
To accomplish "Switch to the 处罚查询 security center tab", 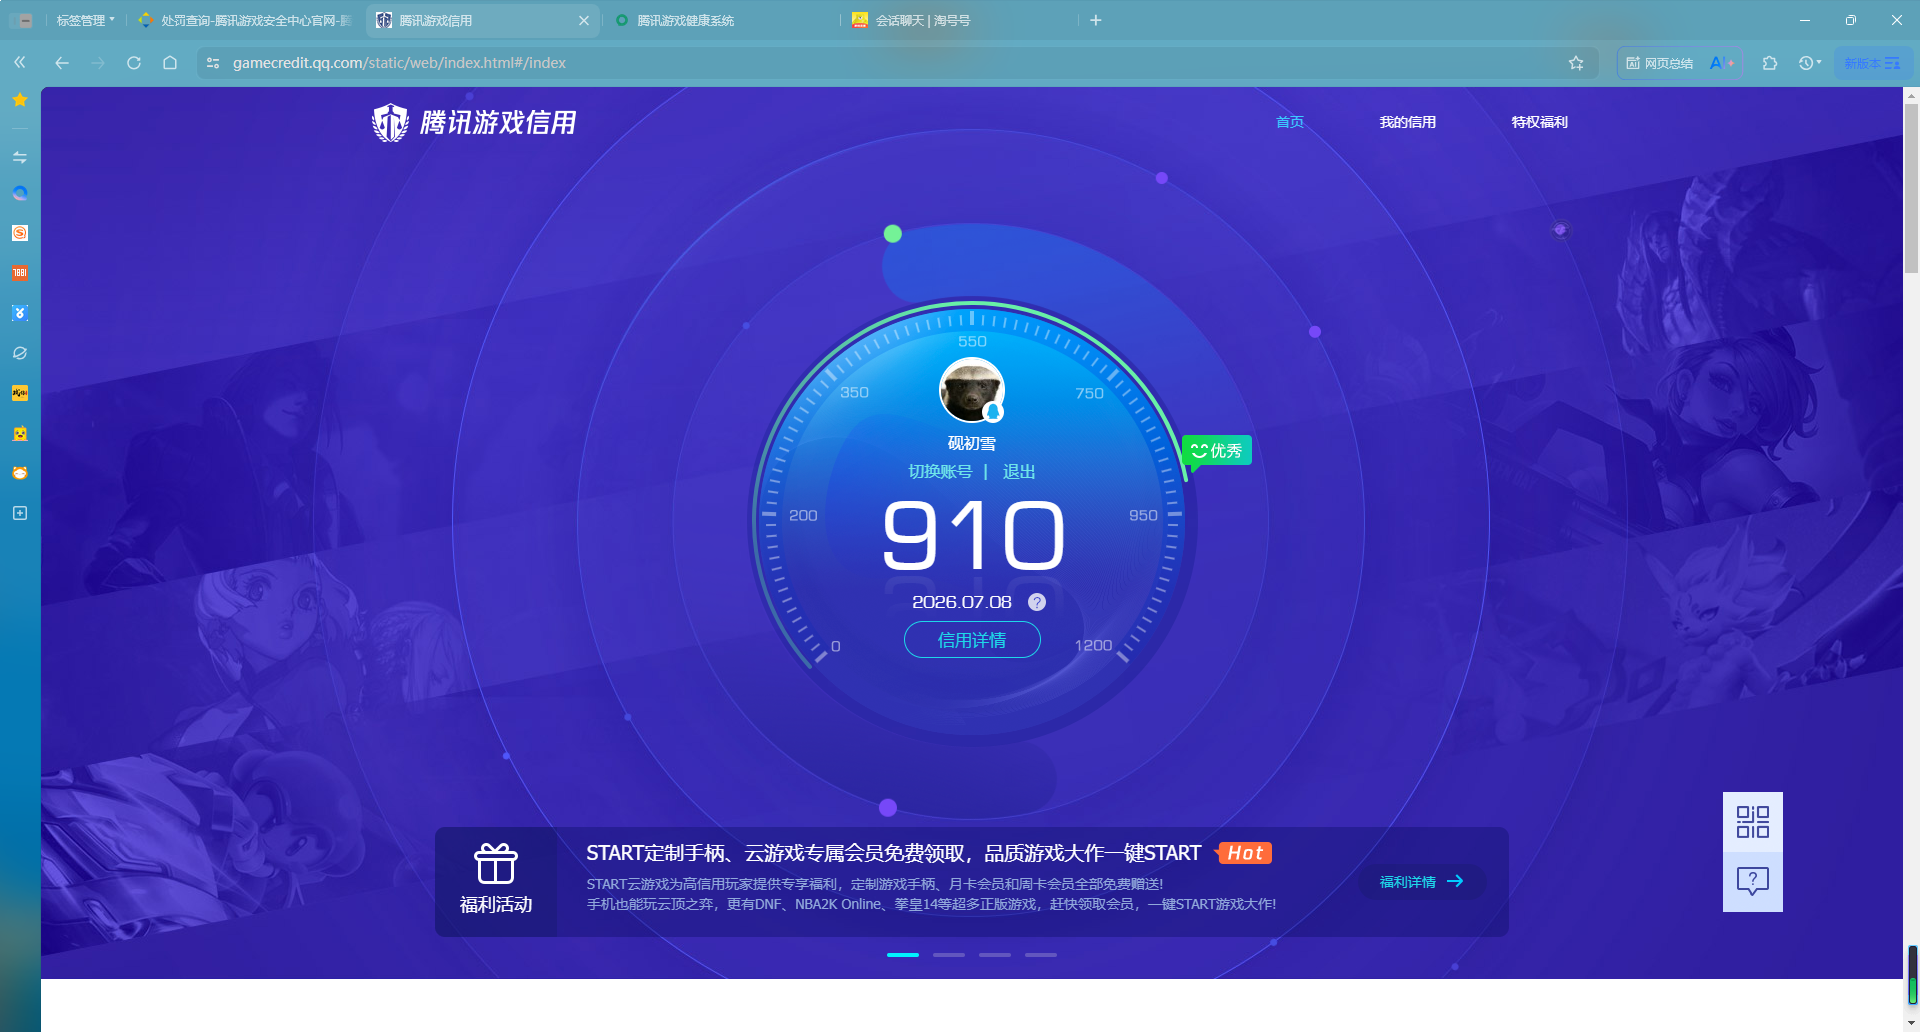I will [246, 20].
